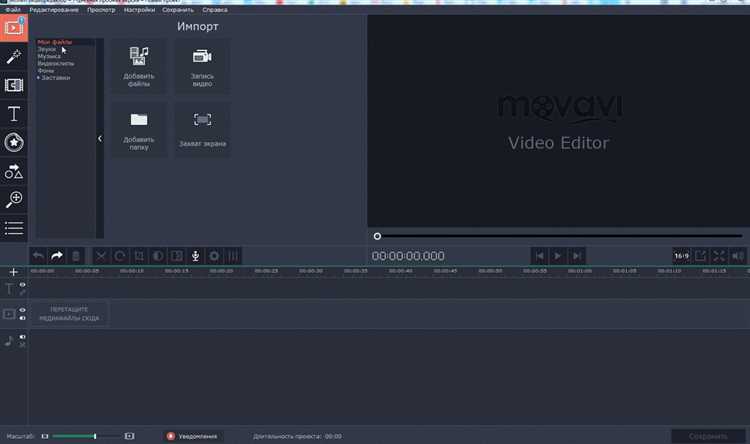This screenshot has width=750, height=444.
Task: Open the Stickers star panel
Action: (14, 142)
